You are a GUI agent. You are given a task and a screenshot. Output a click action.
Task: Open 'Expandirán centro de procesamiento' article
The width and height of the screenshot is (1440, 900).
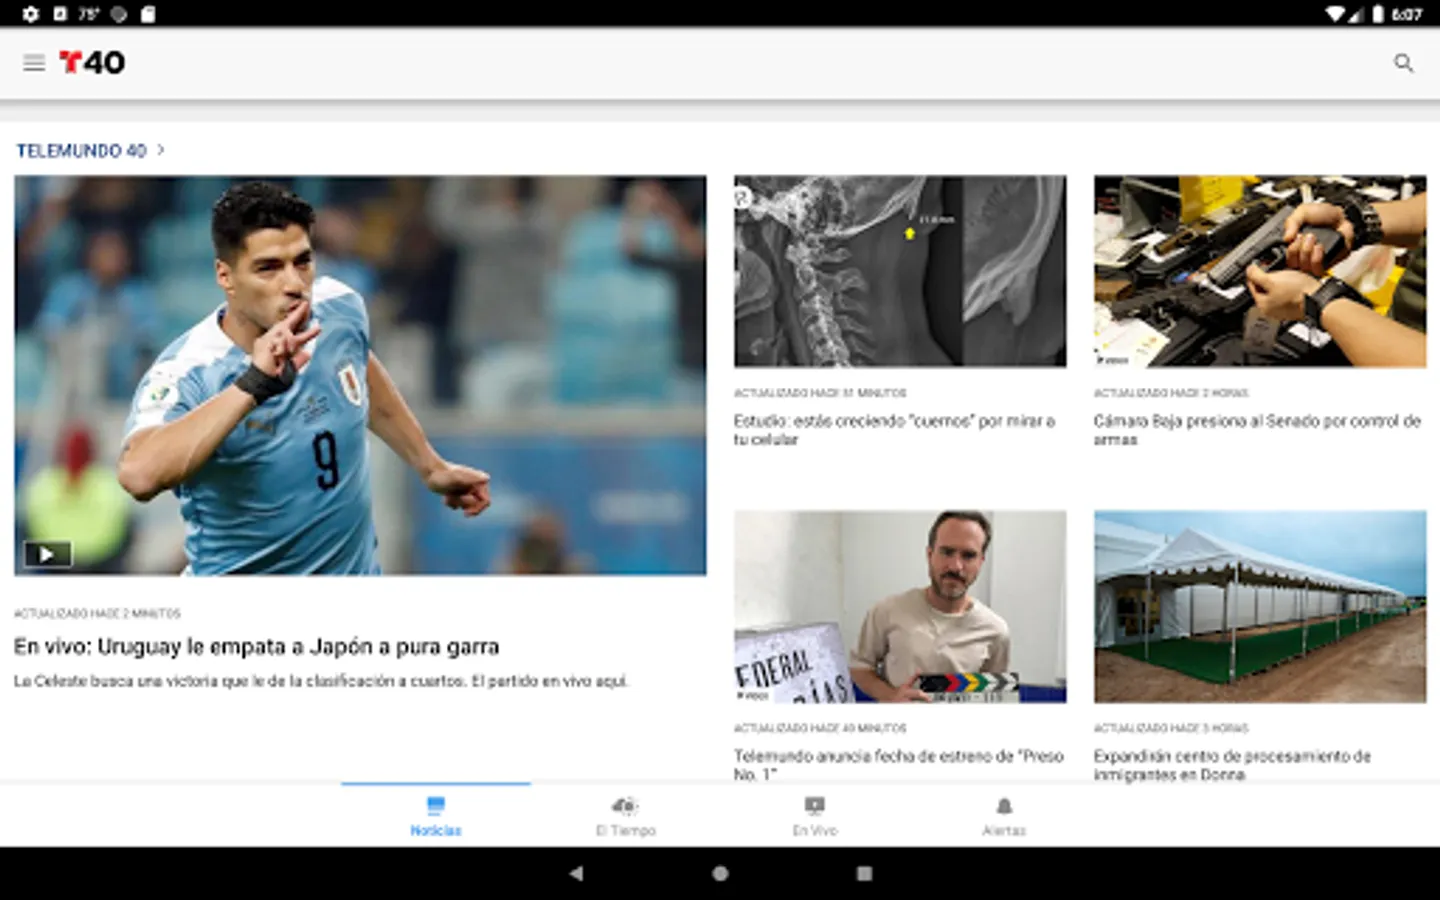pyautogui.click(x=1232, y=765)
